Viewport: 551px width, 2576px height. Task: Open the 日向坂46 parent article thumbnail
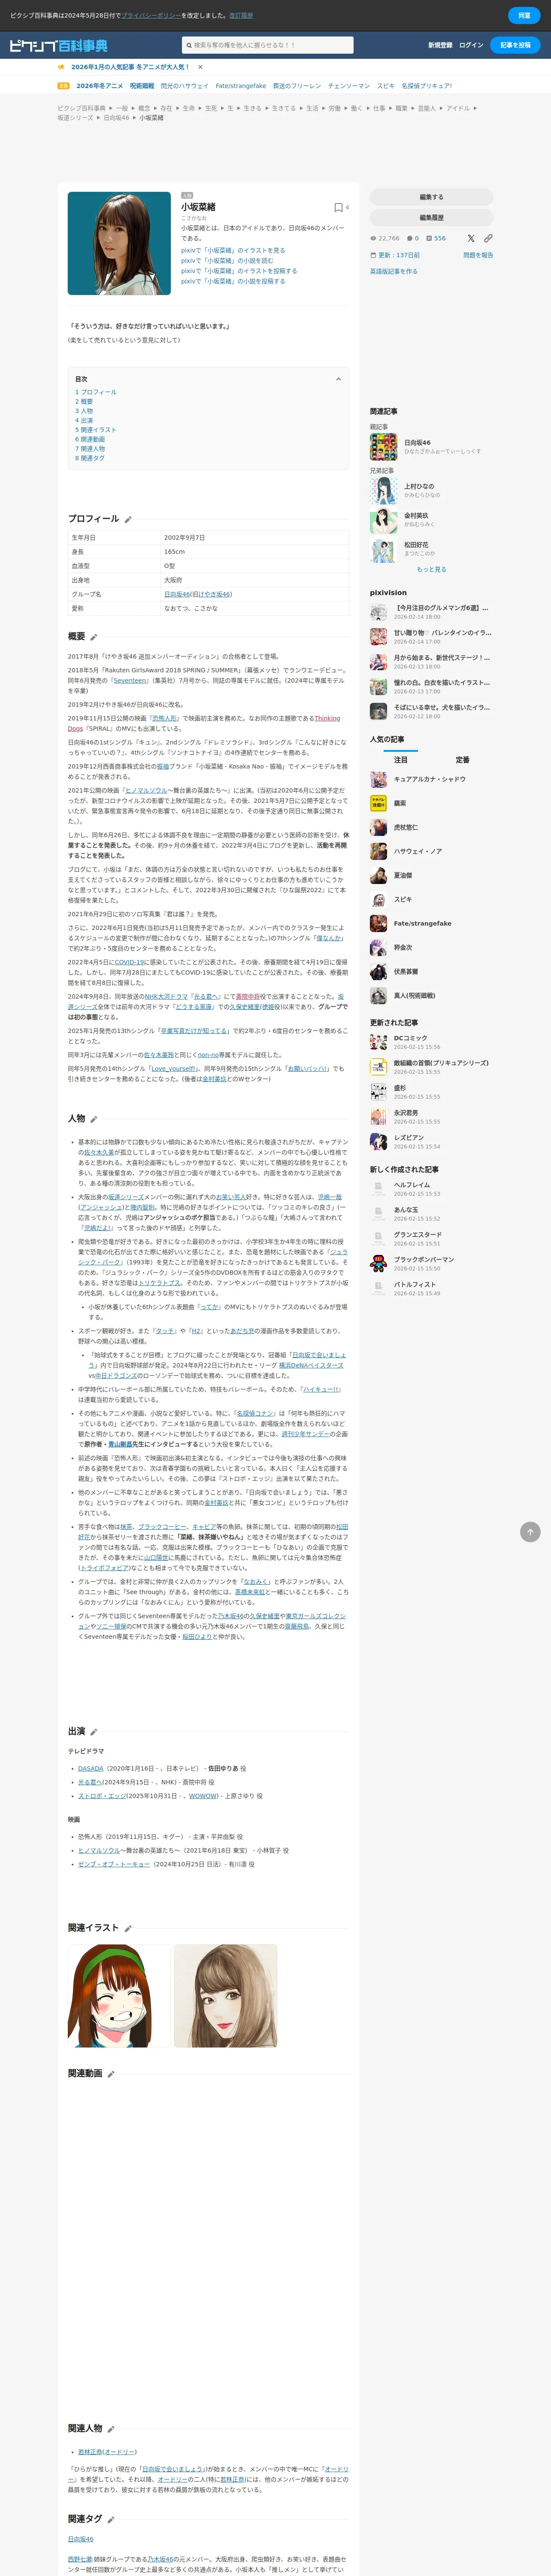click(384, 446)
